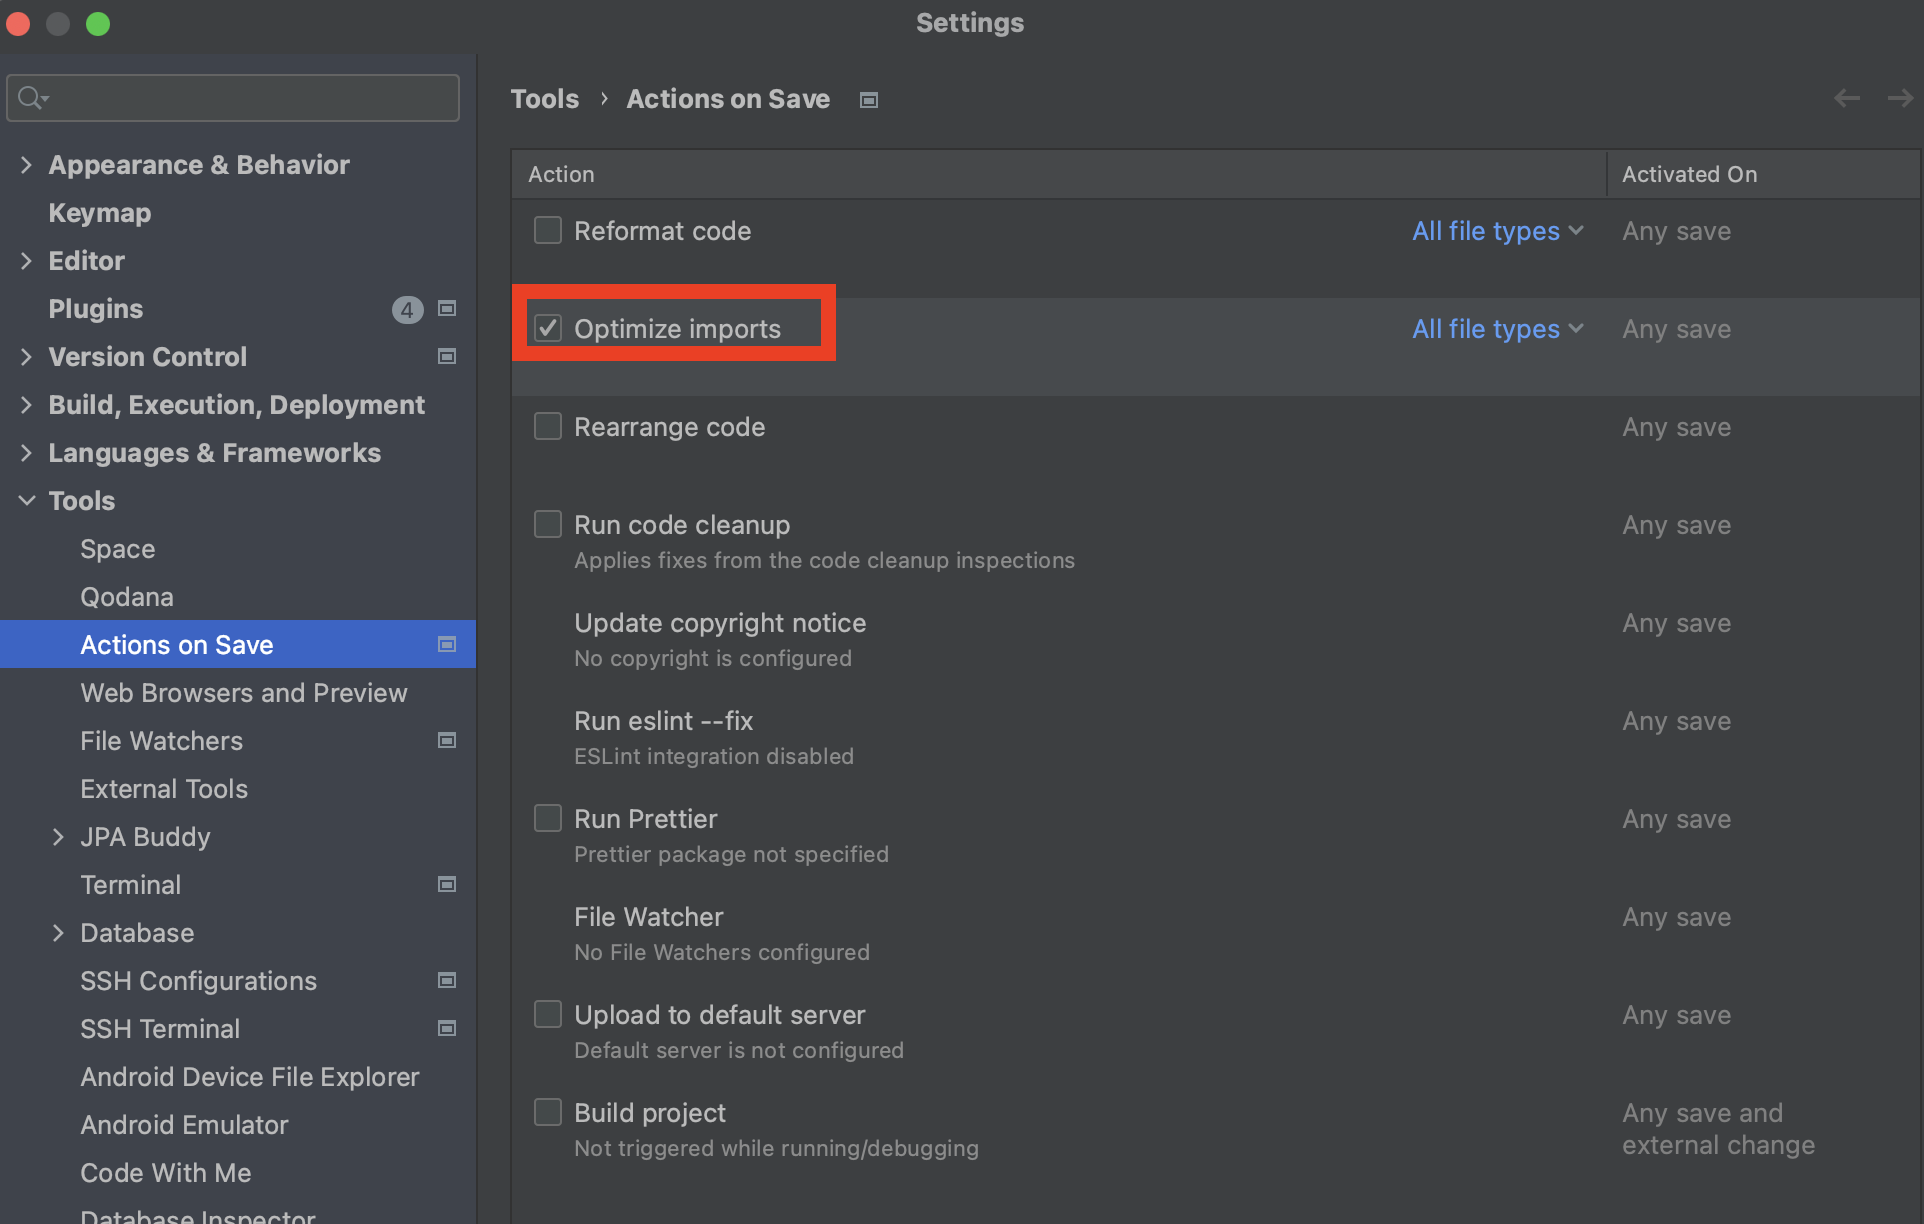Focus the settings search input field
The image size is (1924, 1224).
click(250, 98)
